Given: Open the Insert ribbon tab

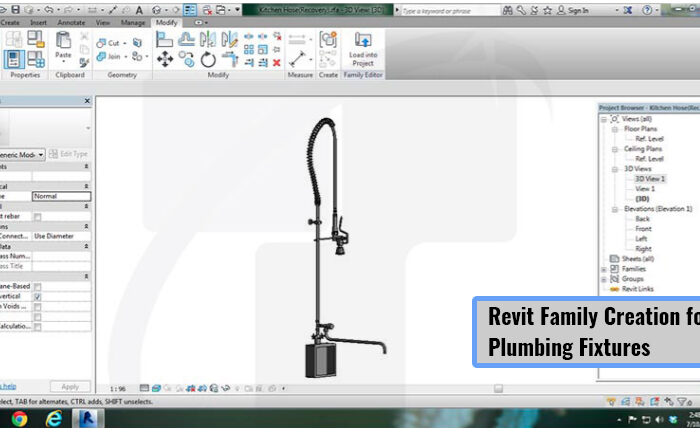Looking at the screenshot, I should tap(38, 22).
